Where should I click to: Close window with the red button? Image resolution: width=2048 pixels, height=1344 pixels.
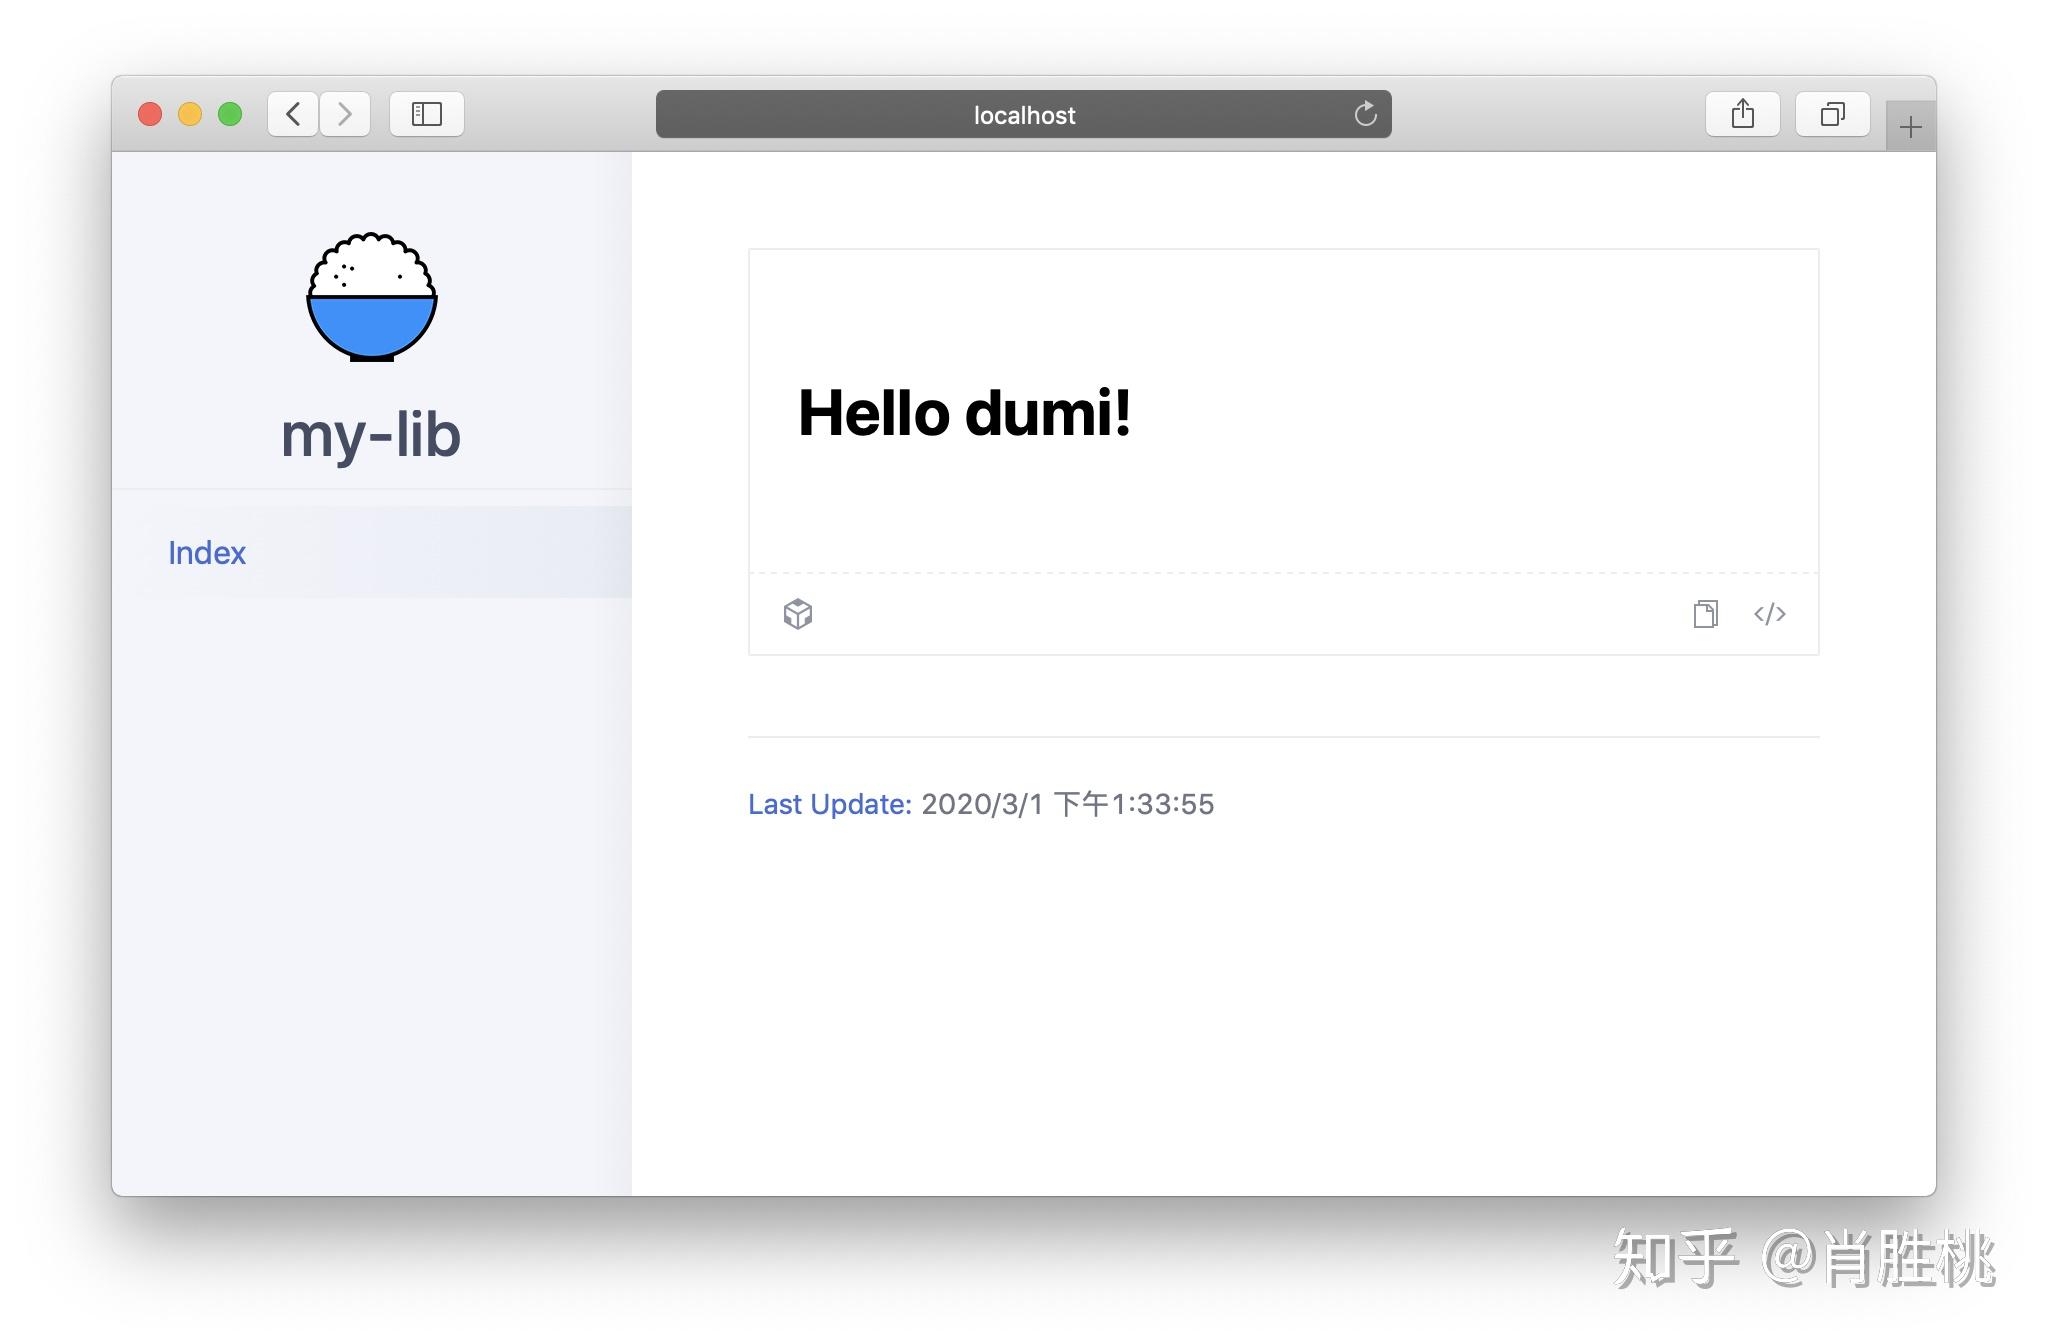click(x=150, y=114)
